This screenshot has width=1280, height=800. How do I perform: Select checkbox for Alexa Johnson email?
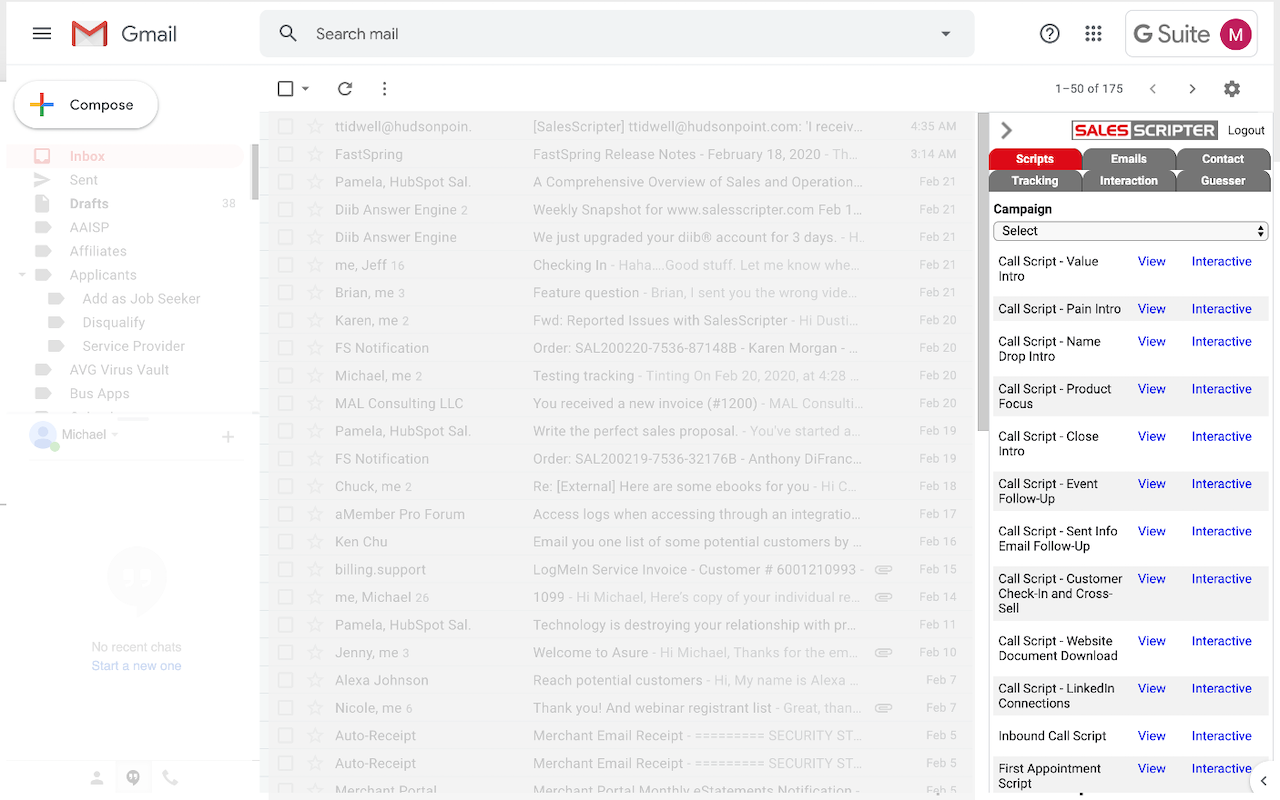click(285, 680)
